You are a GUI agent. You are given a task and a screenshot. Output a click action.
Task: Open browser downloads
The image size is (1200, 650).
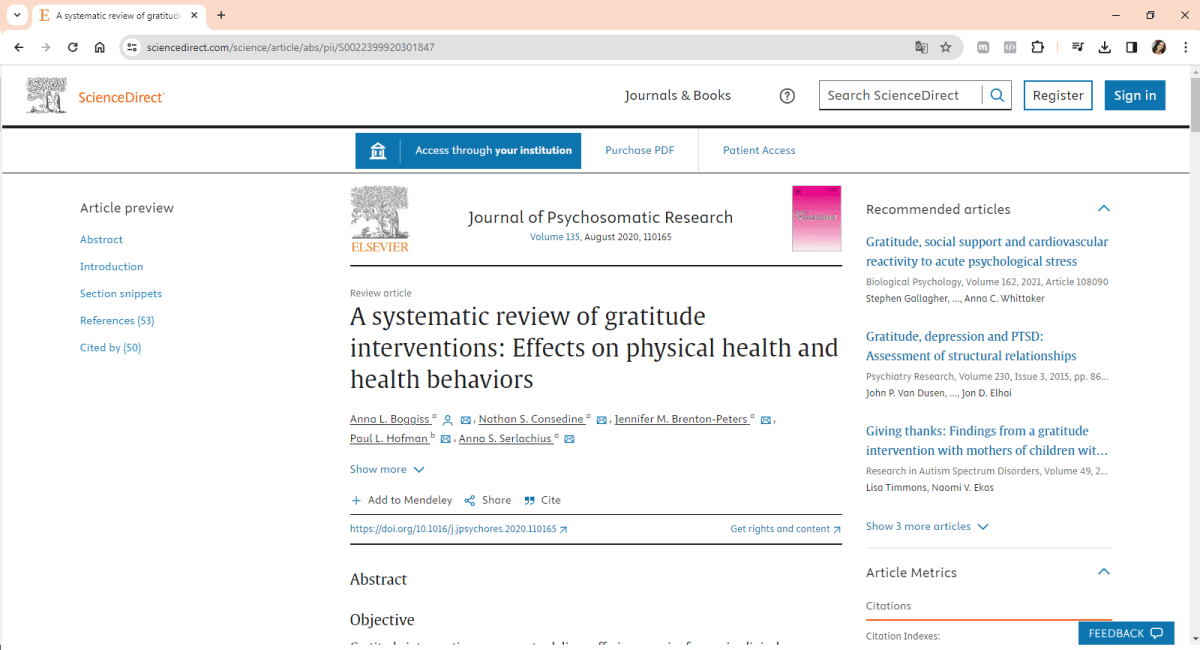click(x=1105, y=47)
